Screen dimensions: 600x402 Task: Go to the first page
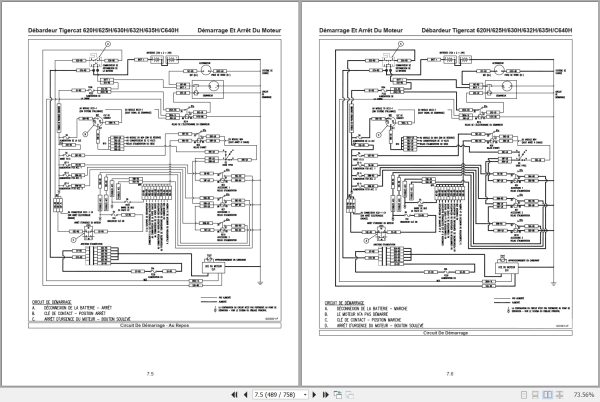(x=234, y=394)
